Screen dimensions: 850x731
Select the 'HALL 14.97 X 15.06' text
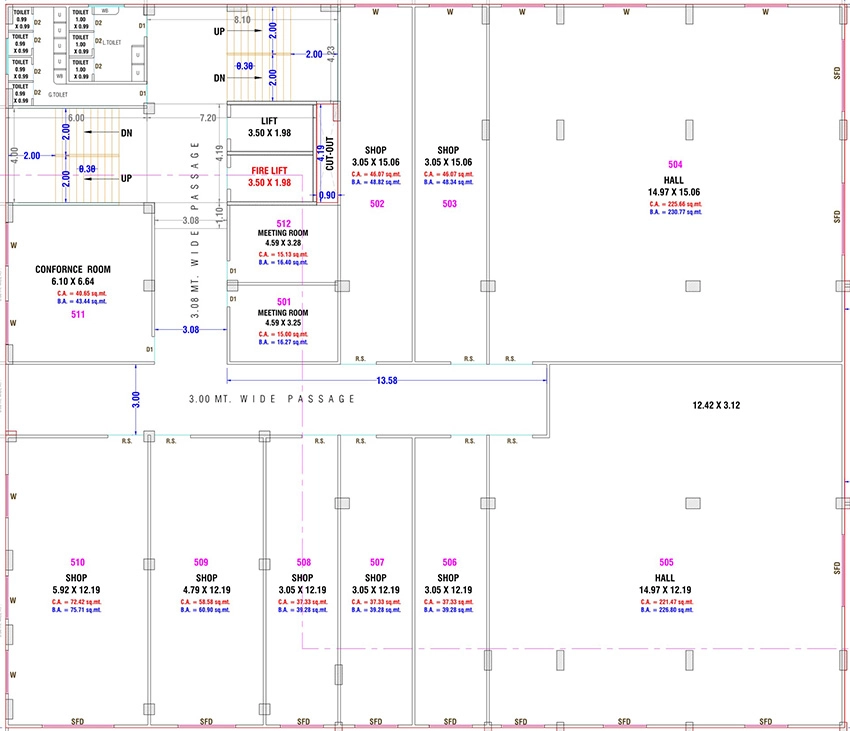674,186
